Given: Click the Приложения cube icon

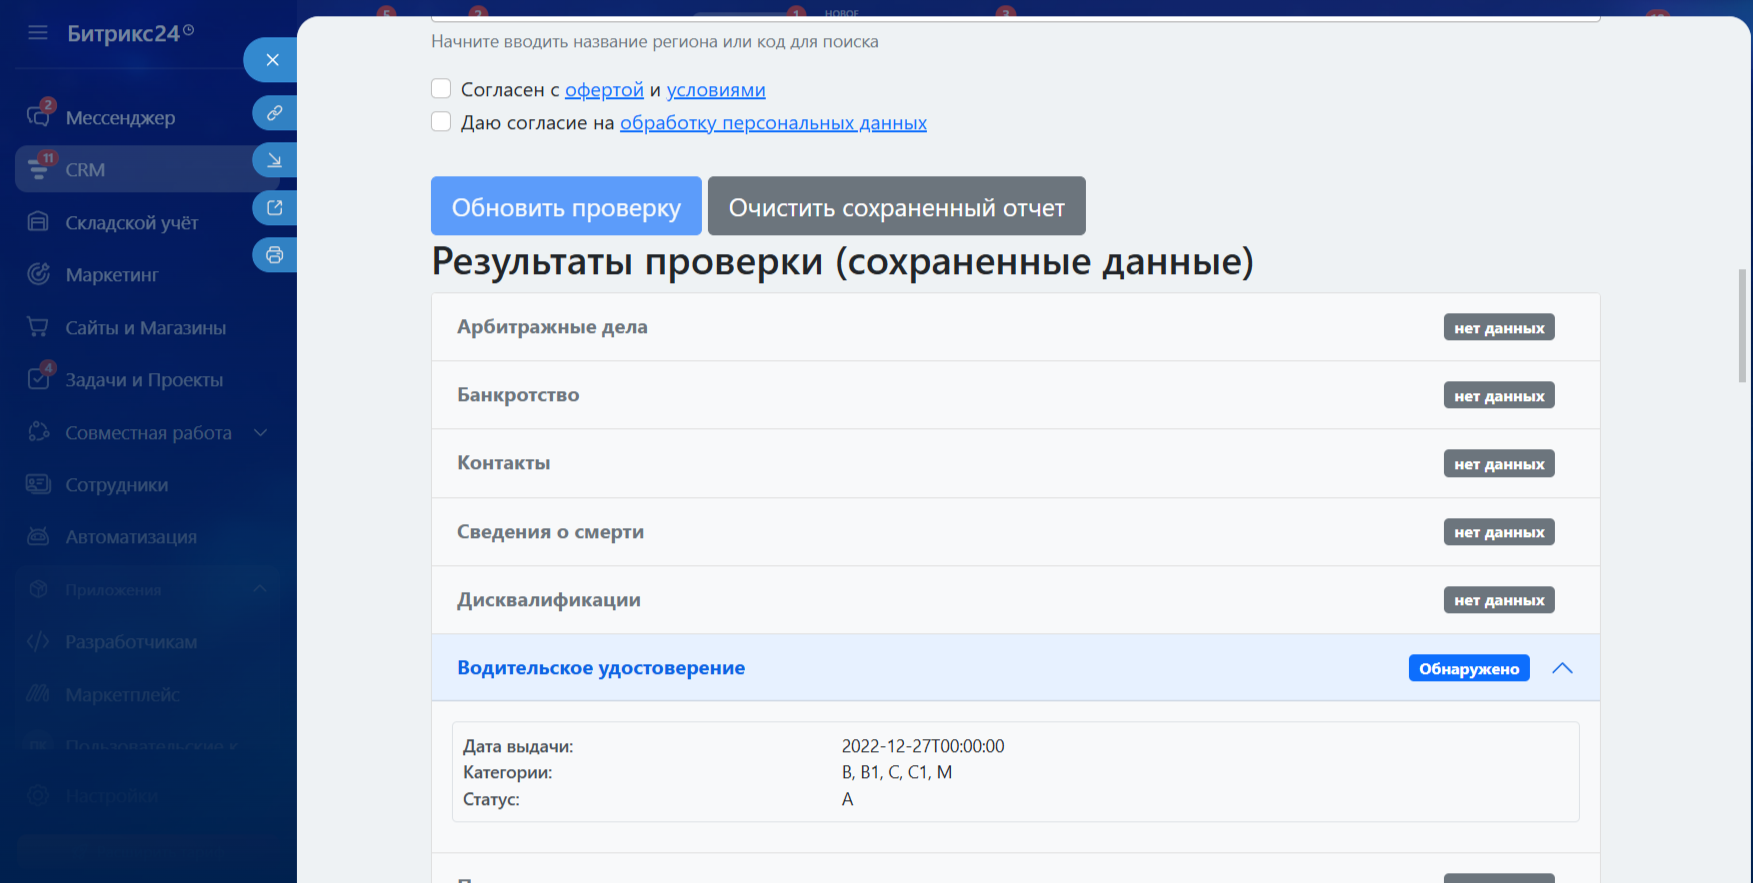Looking at the screenshot, I should 38,589.
